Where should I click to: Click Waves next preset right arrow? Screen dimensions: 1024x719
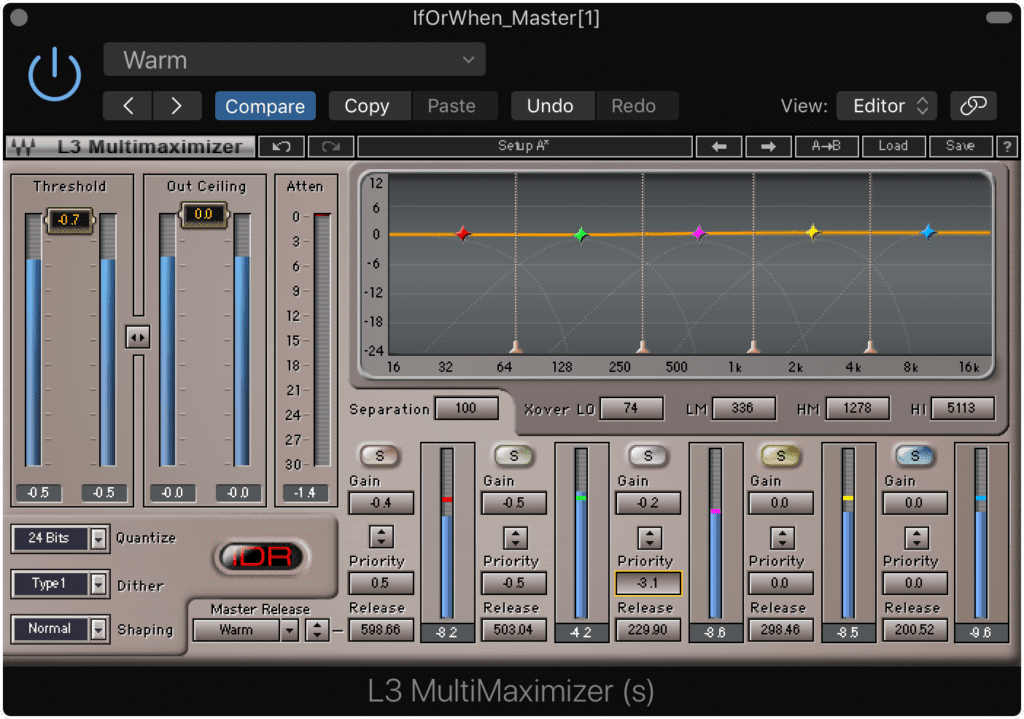pyautogui.click(x=768, y=146)
